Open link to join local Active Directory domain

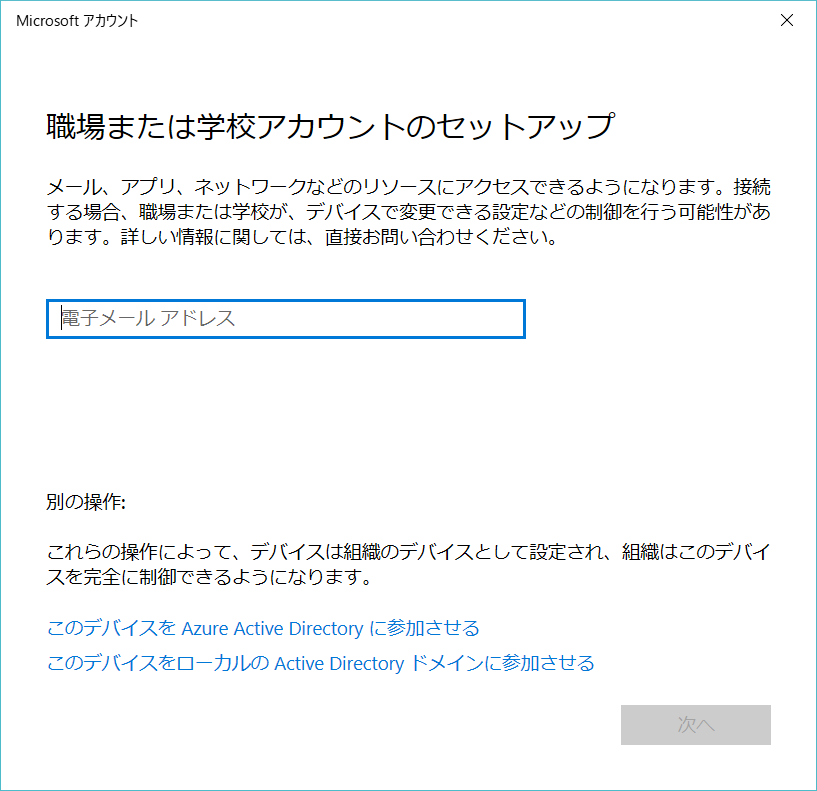(x=320, y=663)
